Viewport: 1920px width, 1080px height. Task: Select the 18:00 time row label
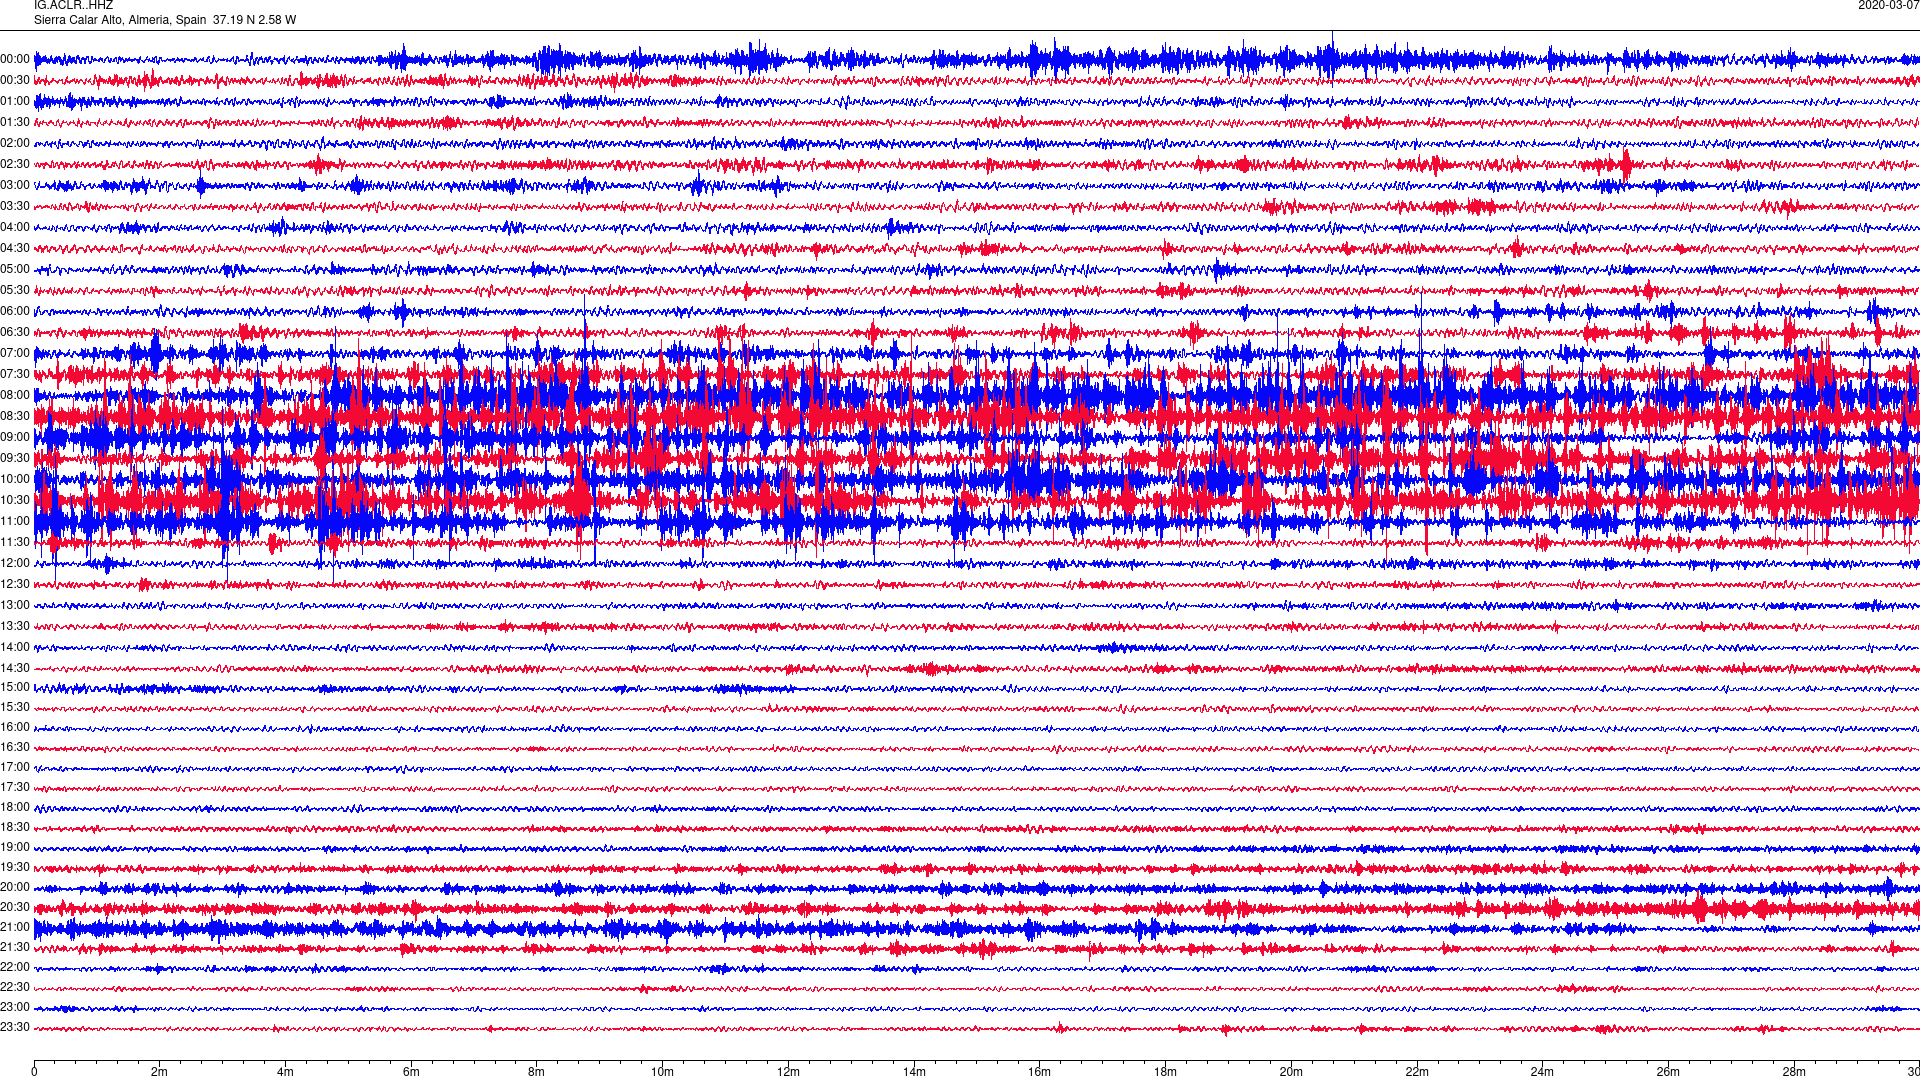[15, 808]
